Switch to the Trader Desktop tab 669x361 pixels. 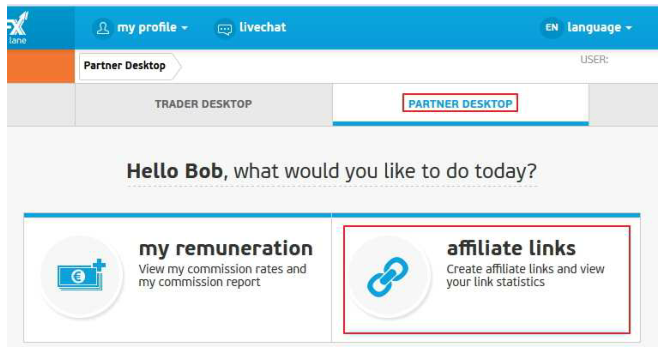click(204, 104)
